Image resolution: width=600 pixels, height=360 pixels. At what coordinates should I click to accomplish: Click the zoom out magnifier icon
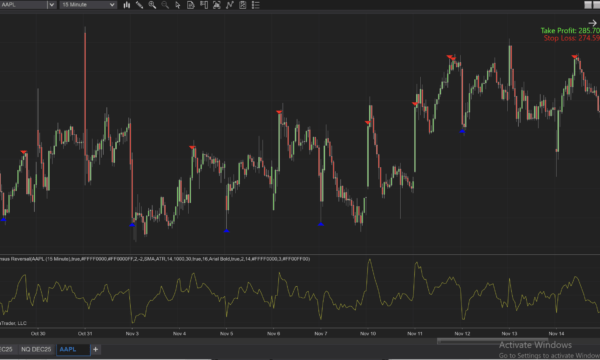click(165, 5)
